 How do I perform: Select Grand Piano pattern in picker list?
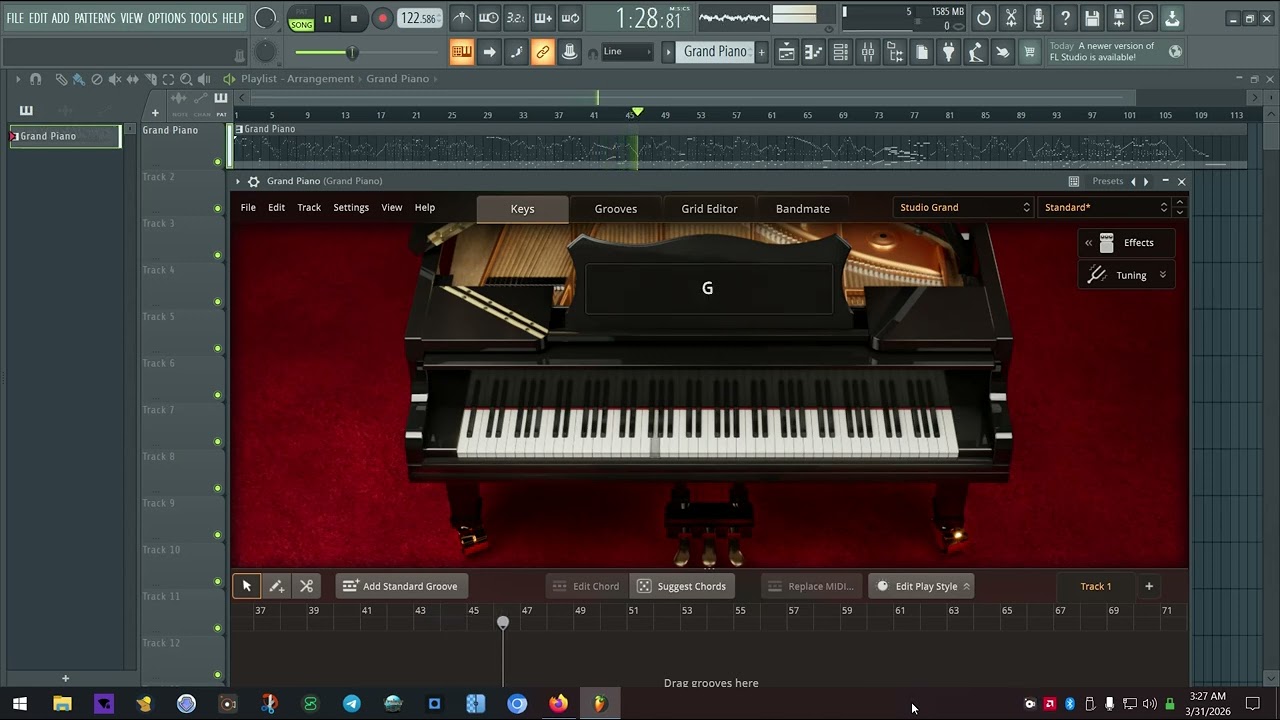(65, 136)
